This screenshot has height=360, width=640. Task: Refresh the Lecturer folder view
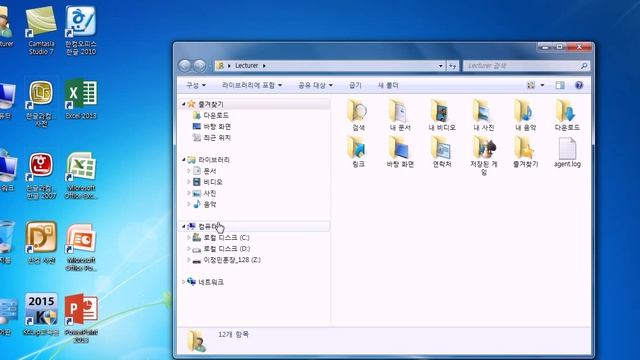(452, 66)
